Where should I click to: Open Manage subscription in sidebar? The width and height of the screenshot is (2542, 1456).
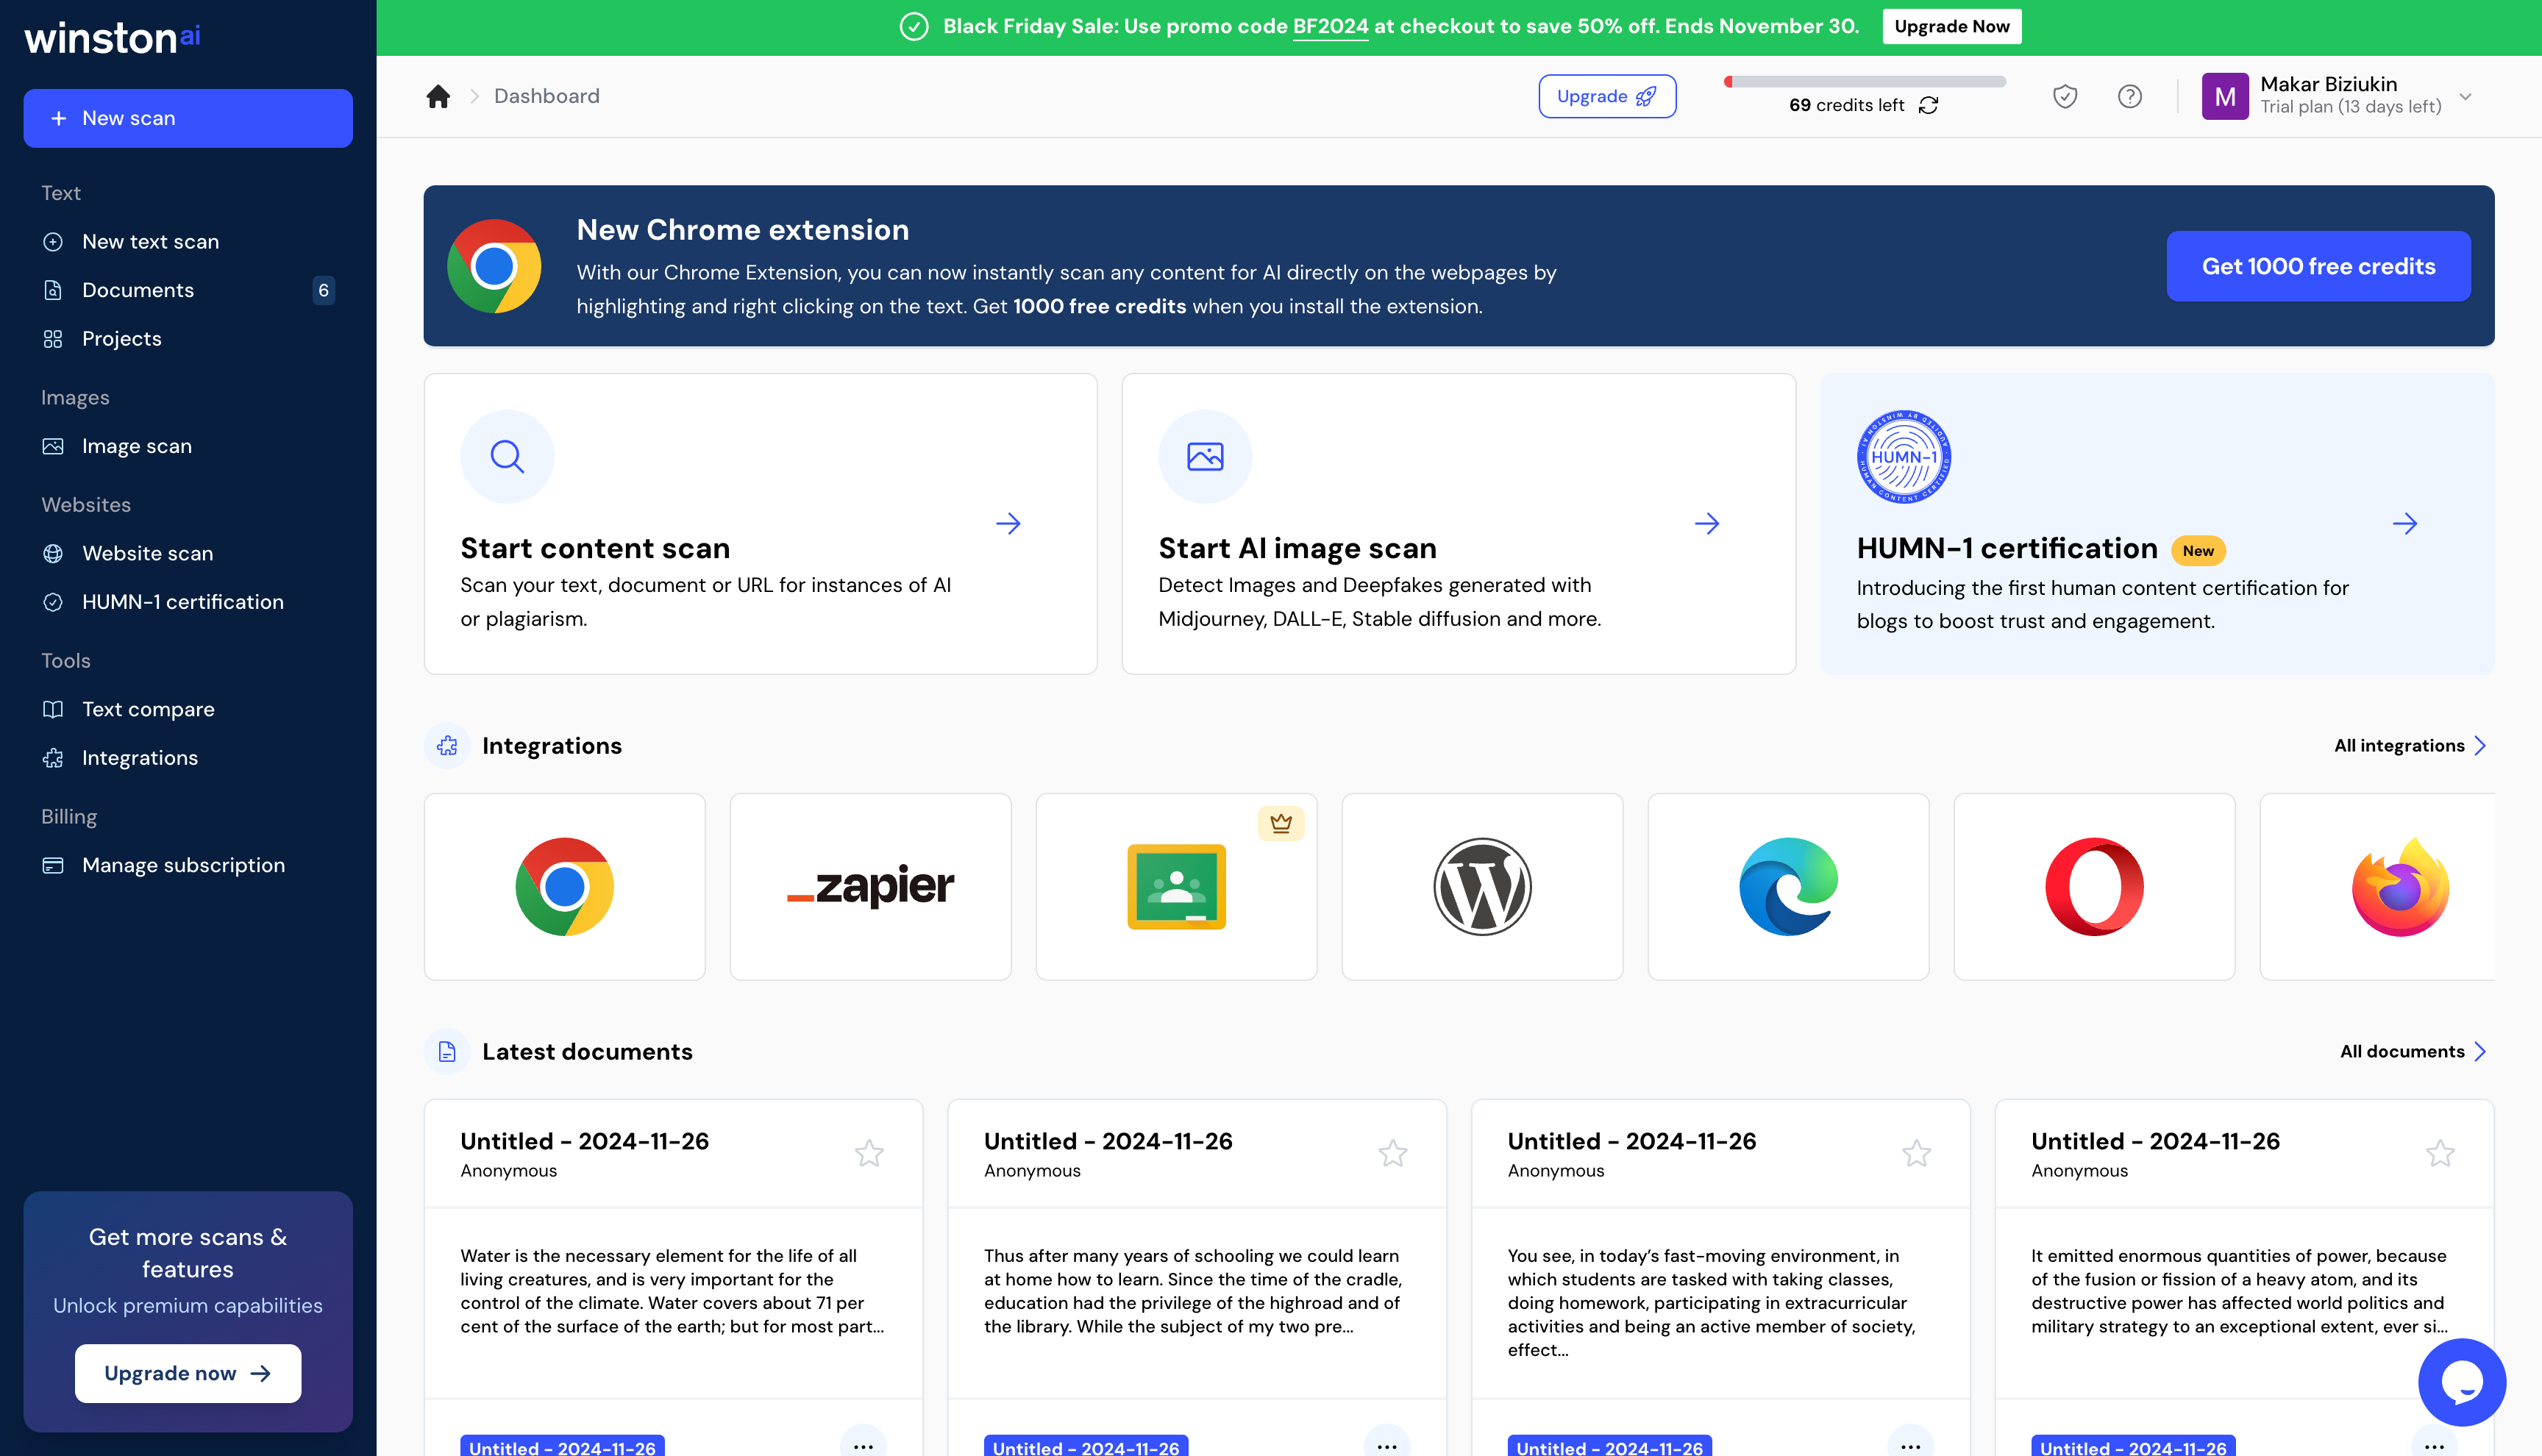188,865
